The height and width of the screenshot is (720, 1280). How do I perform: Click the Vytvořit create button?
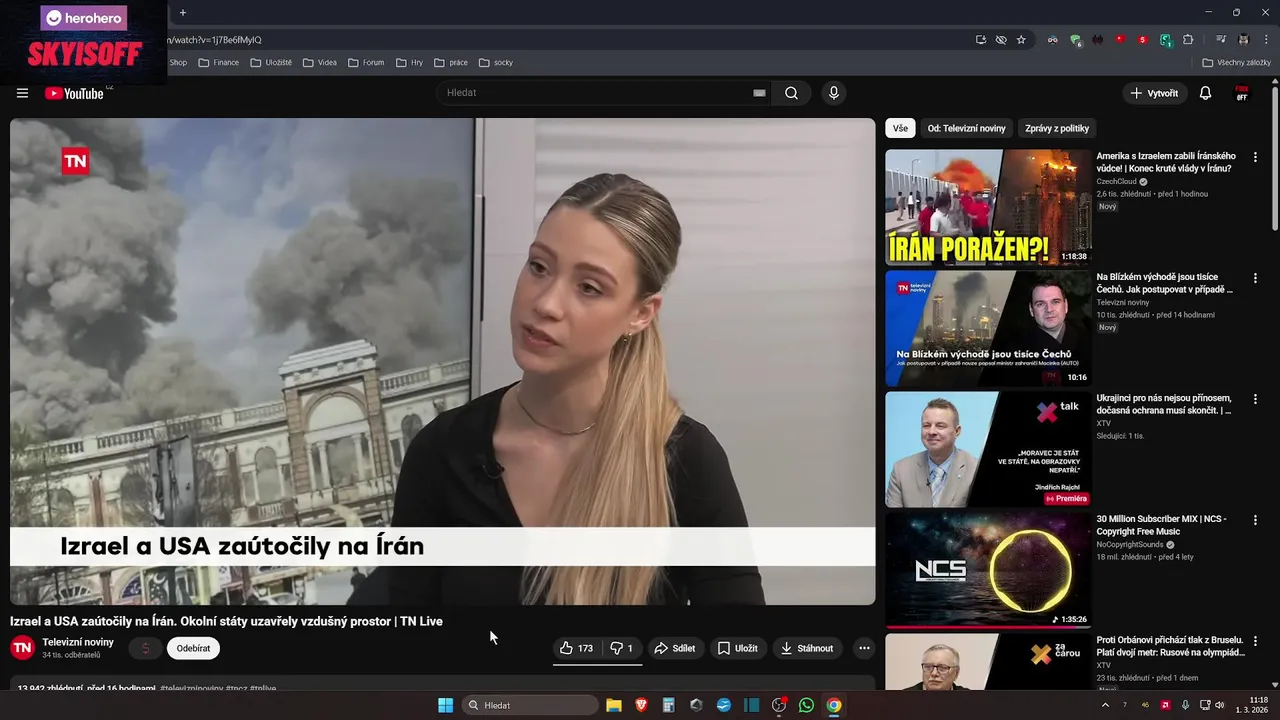pos(1154,93)
